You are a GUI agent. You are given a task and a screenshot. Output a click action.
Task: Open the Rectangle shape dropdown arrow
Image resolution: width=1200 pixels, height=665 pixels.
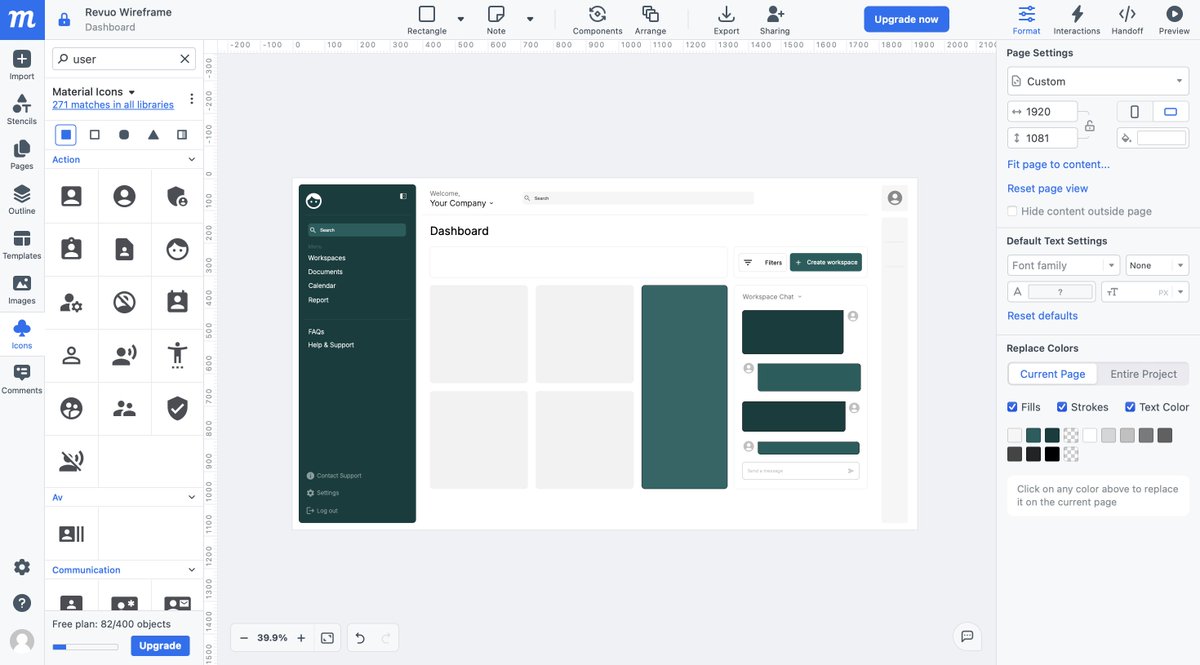click(461, 19)
